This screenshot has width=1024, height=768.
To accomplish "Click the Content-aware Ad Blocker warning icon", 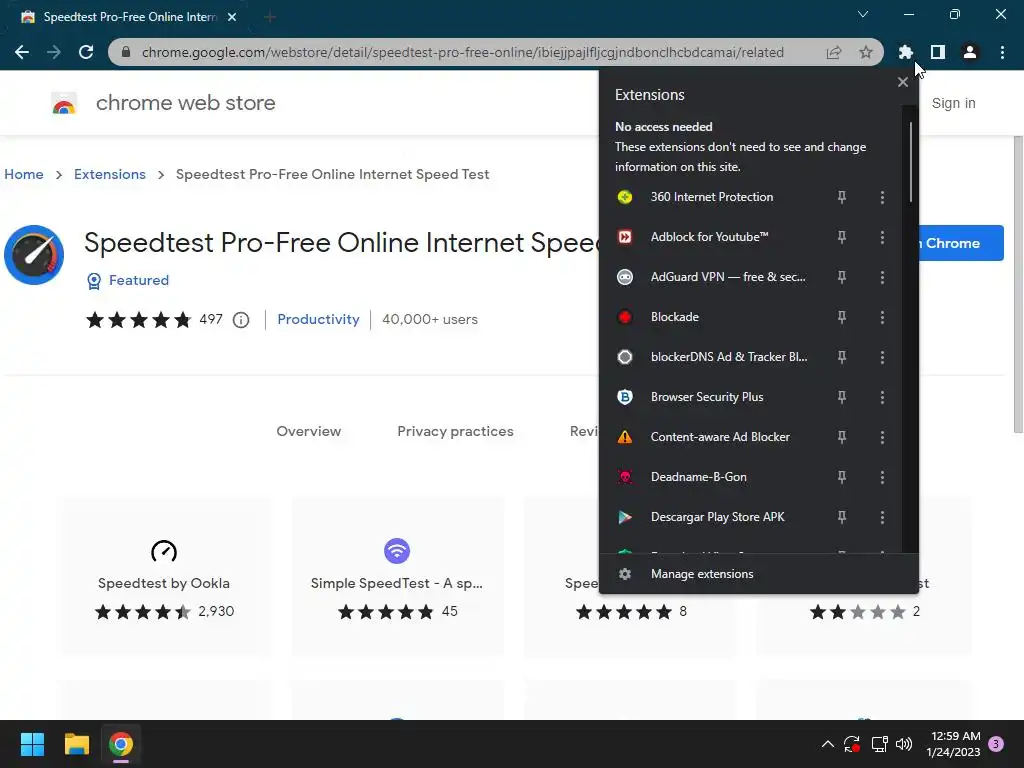I will pos(625,437).
